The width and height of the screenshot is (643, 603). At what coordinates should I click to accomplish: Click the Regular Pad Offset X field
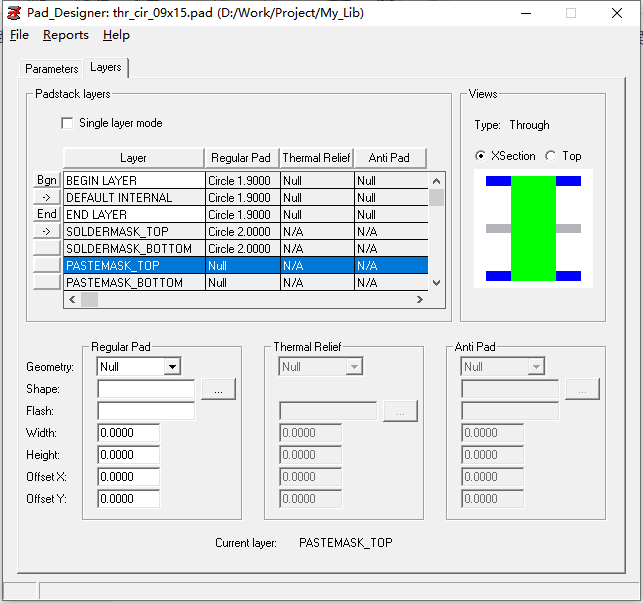tap(129, 477)
